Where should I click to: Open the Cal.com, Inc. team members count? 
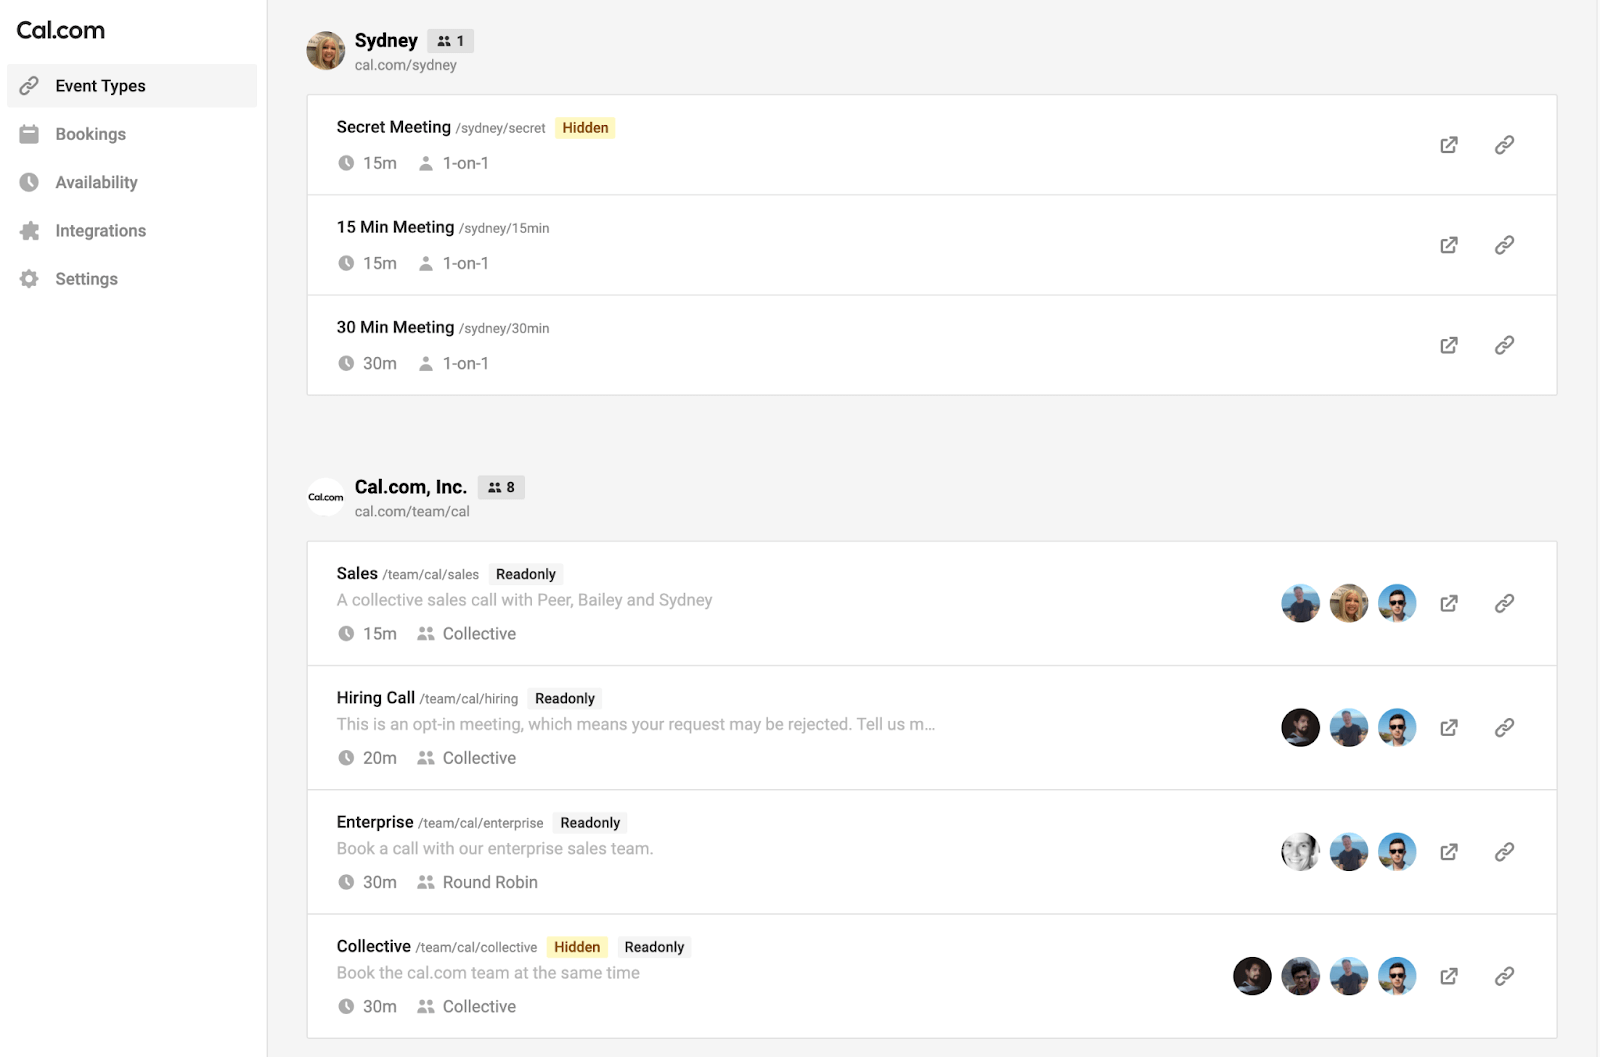pos(501,487)
